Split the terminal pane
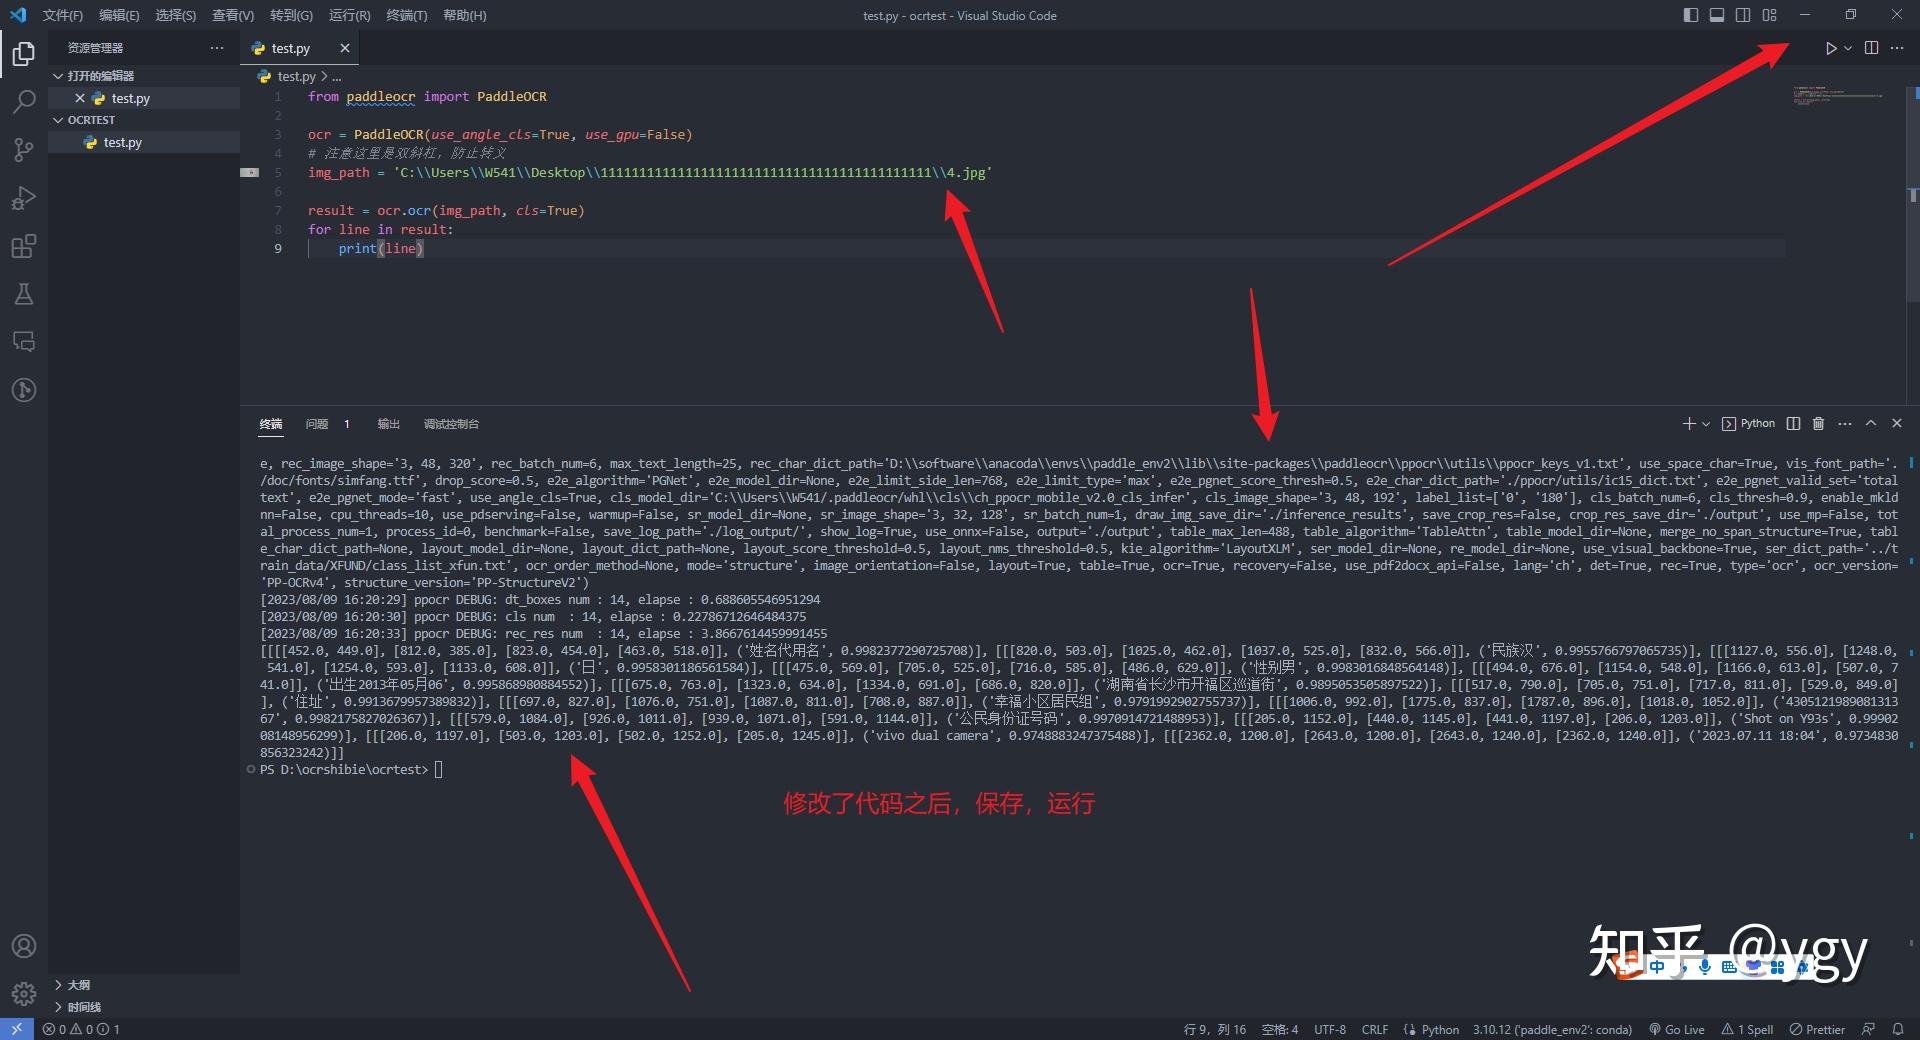The height and width of the screenshot is (1040, 1920). [1794, 424]
